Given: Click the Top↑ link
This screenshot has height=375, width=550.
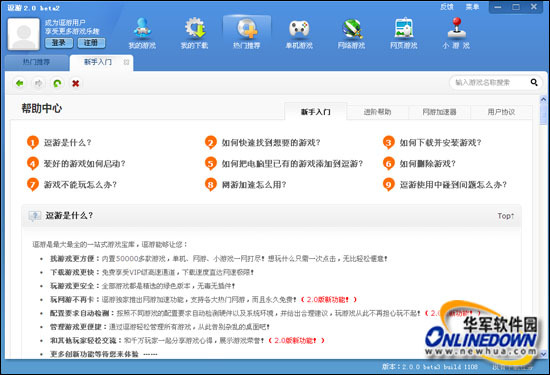Looking at the screenshot, I should tap(505, 216).
